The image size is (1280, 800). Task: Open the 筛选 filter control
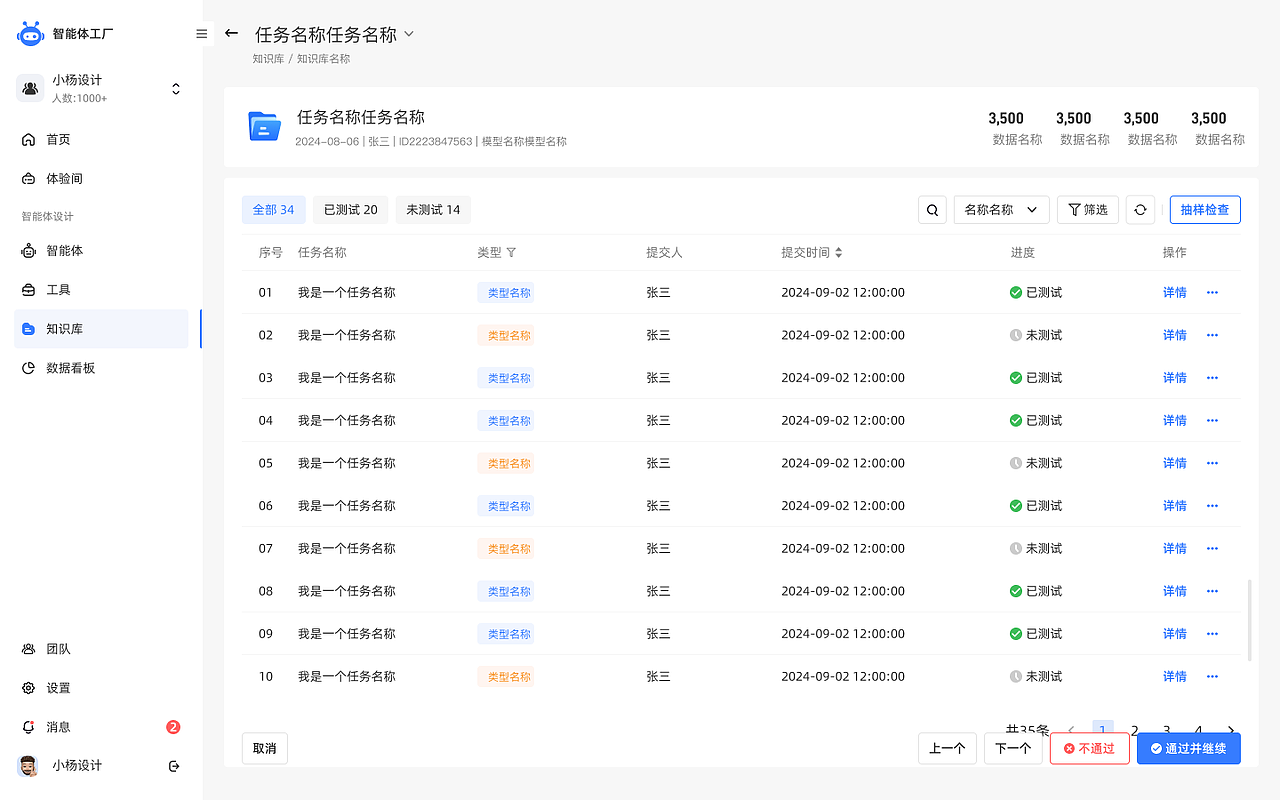tap(1087, 209)
